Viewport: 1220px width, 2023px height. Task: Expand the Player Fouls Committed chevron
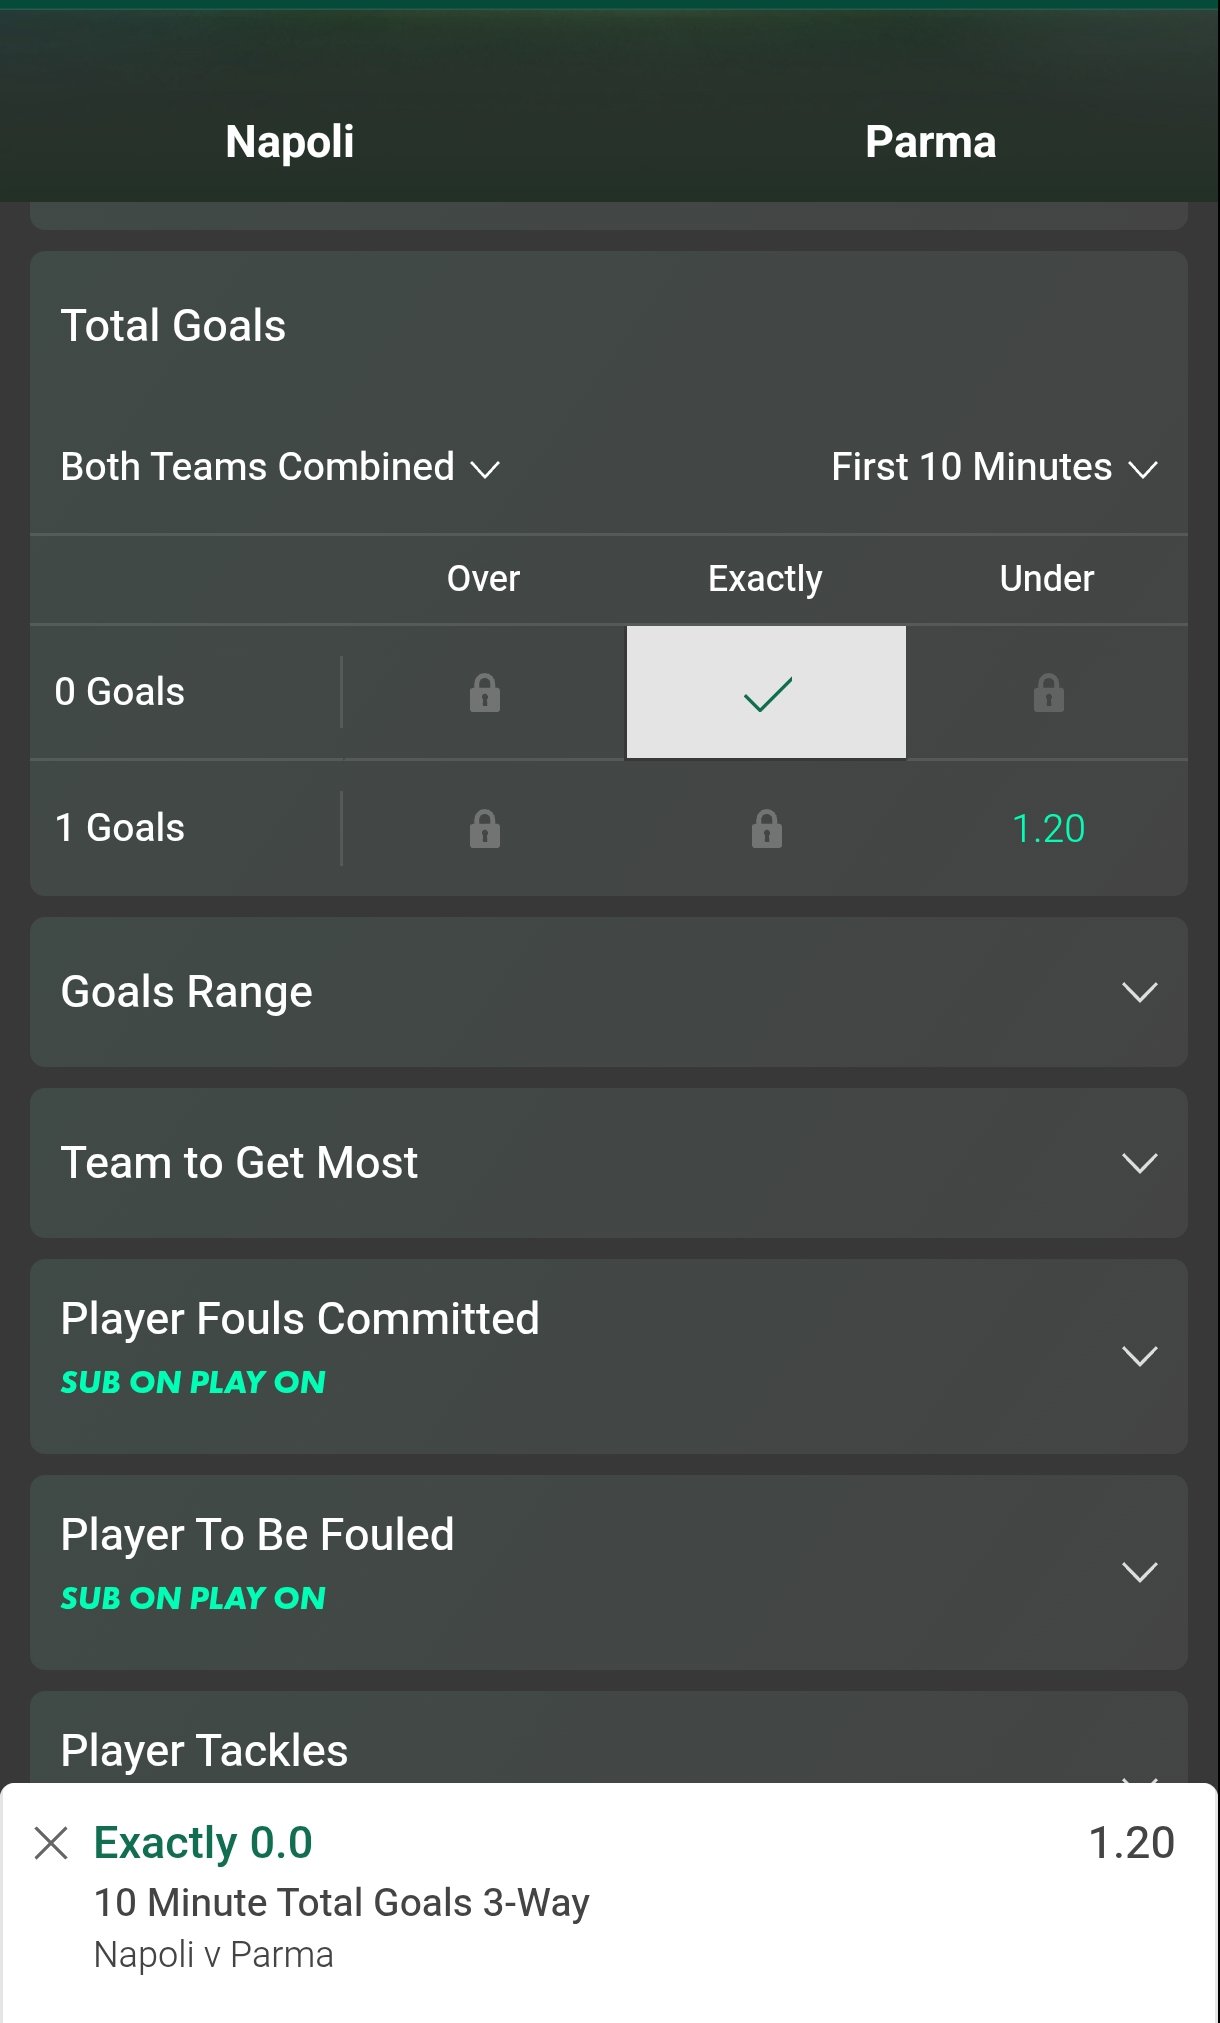coord(1139,1356)
